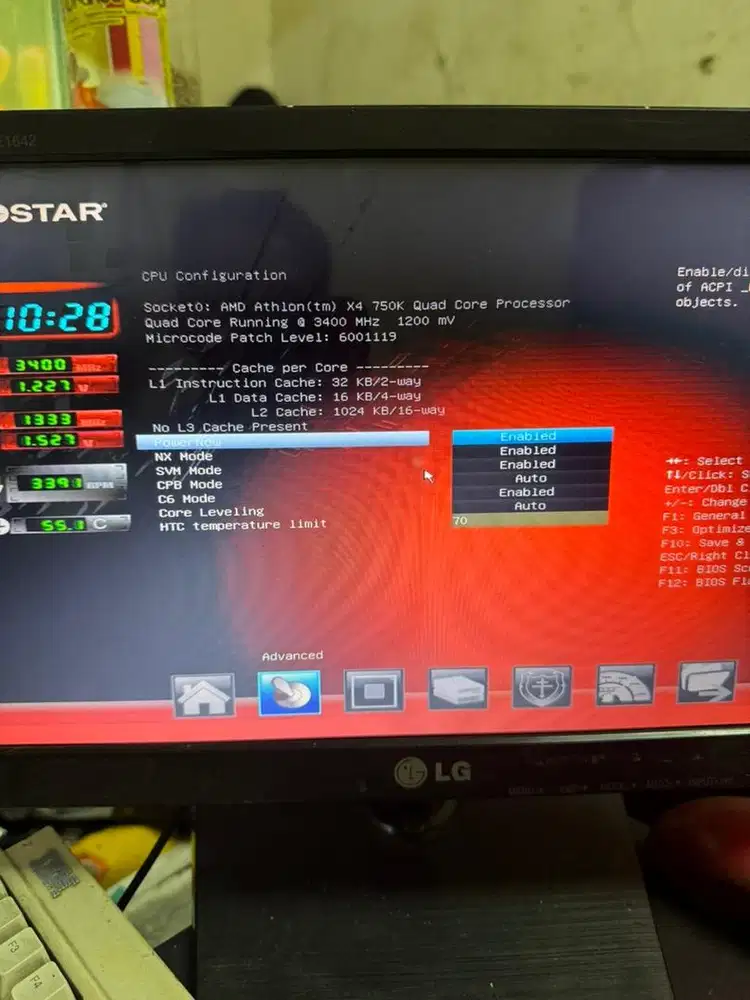Screen dimensions: 750x1000
Task: Click the Advanced tab label text
Action: point(293,656)
